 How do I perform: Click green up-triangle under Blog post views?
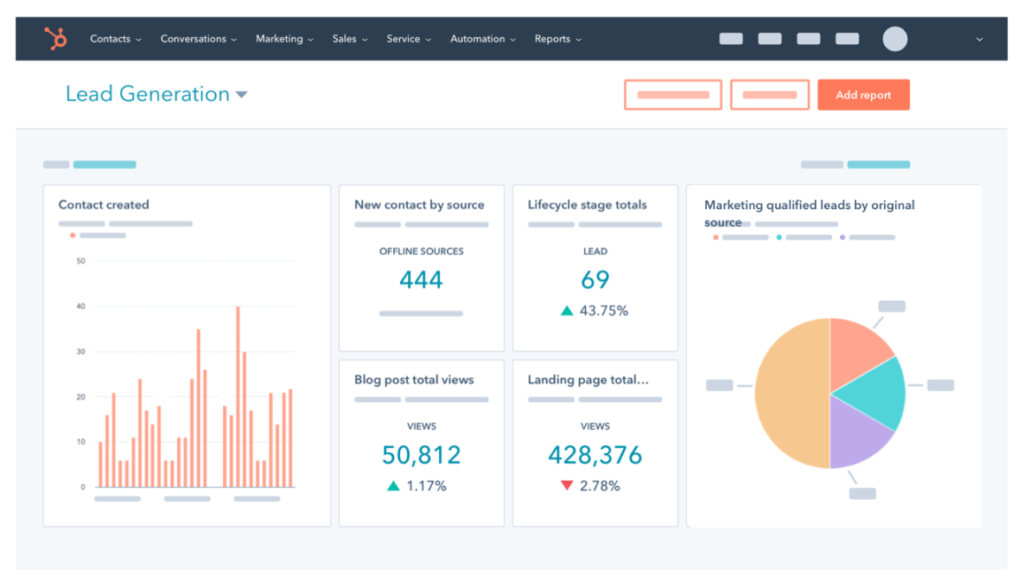(393, 486)
